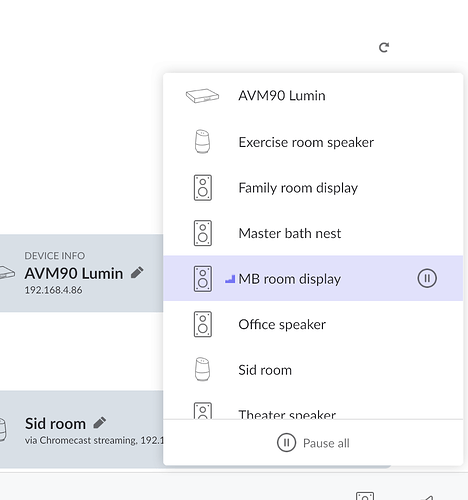Click the Exercise room speaker device icon
The width and height of the screenshot is (468, 500).
[x=202, y=142]
